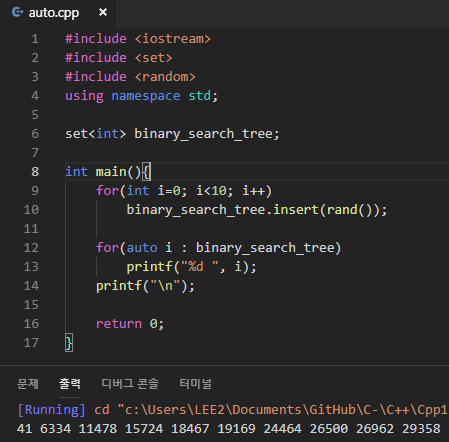Click line number 1 in the gutter
This screenshot has width=449, height=442.
click(x=35, y=39)
